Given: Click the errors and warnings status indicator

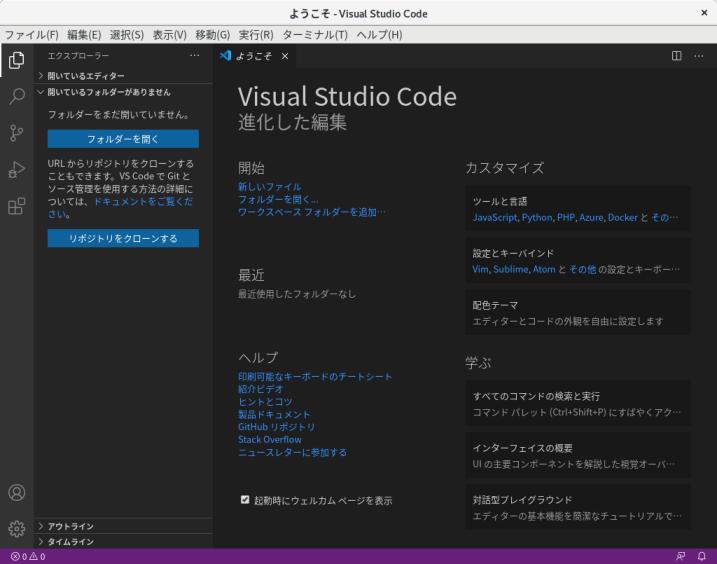Looking at the screenshot, I should tap(28, 556).
